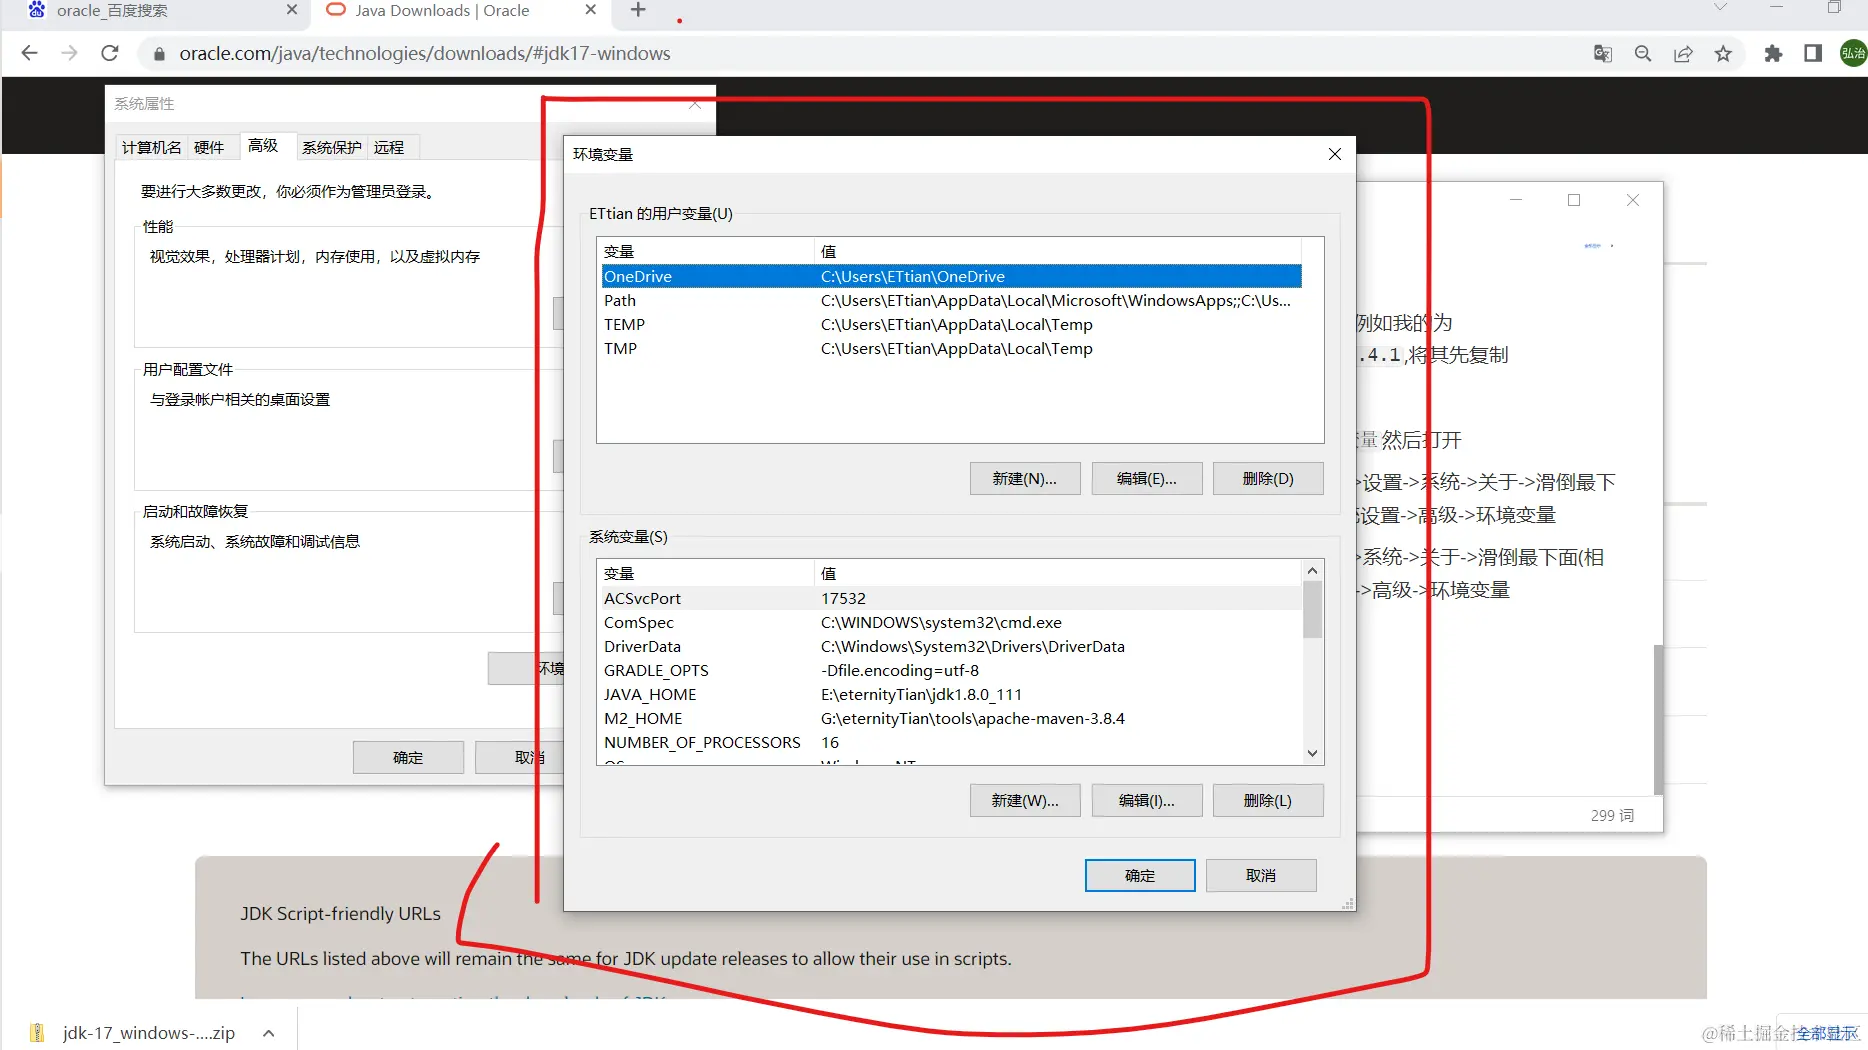Click system variables list scroll-down arrow

[x=1313, y=754]
